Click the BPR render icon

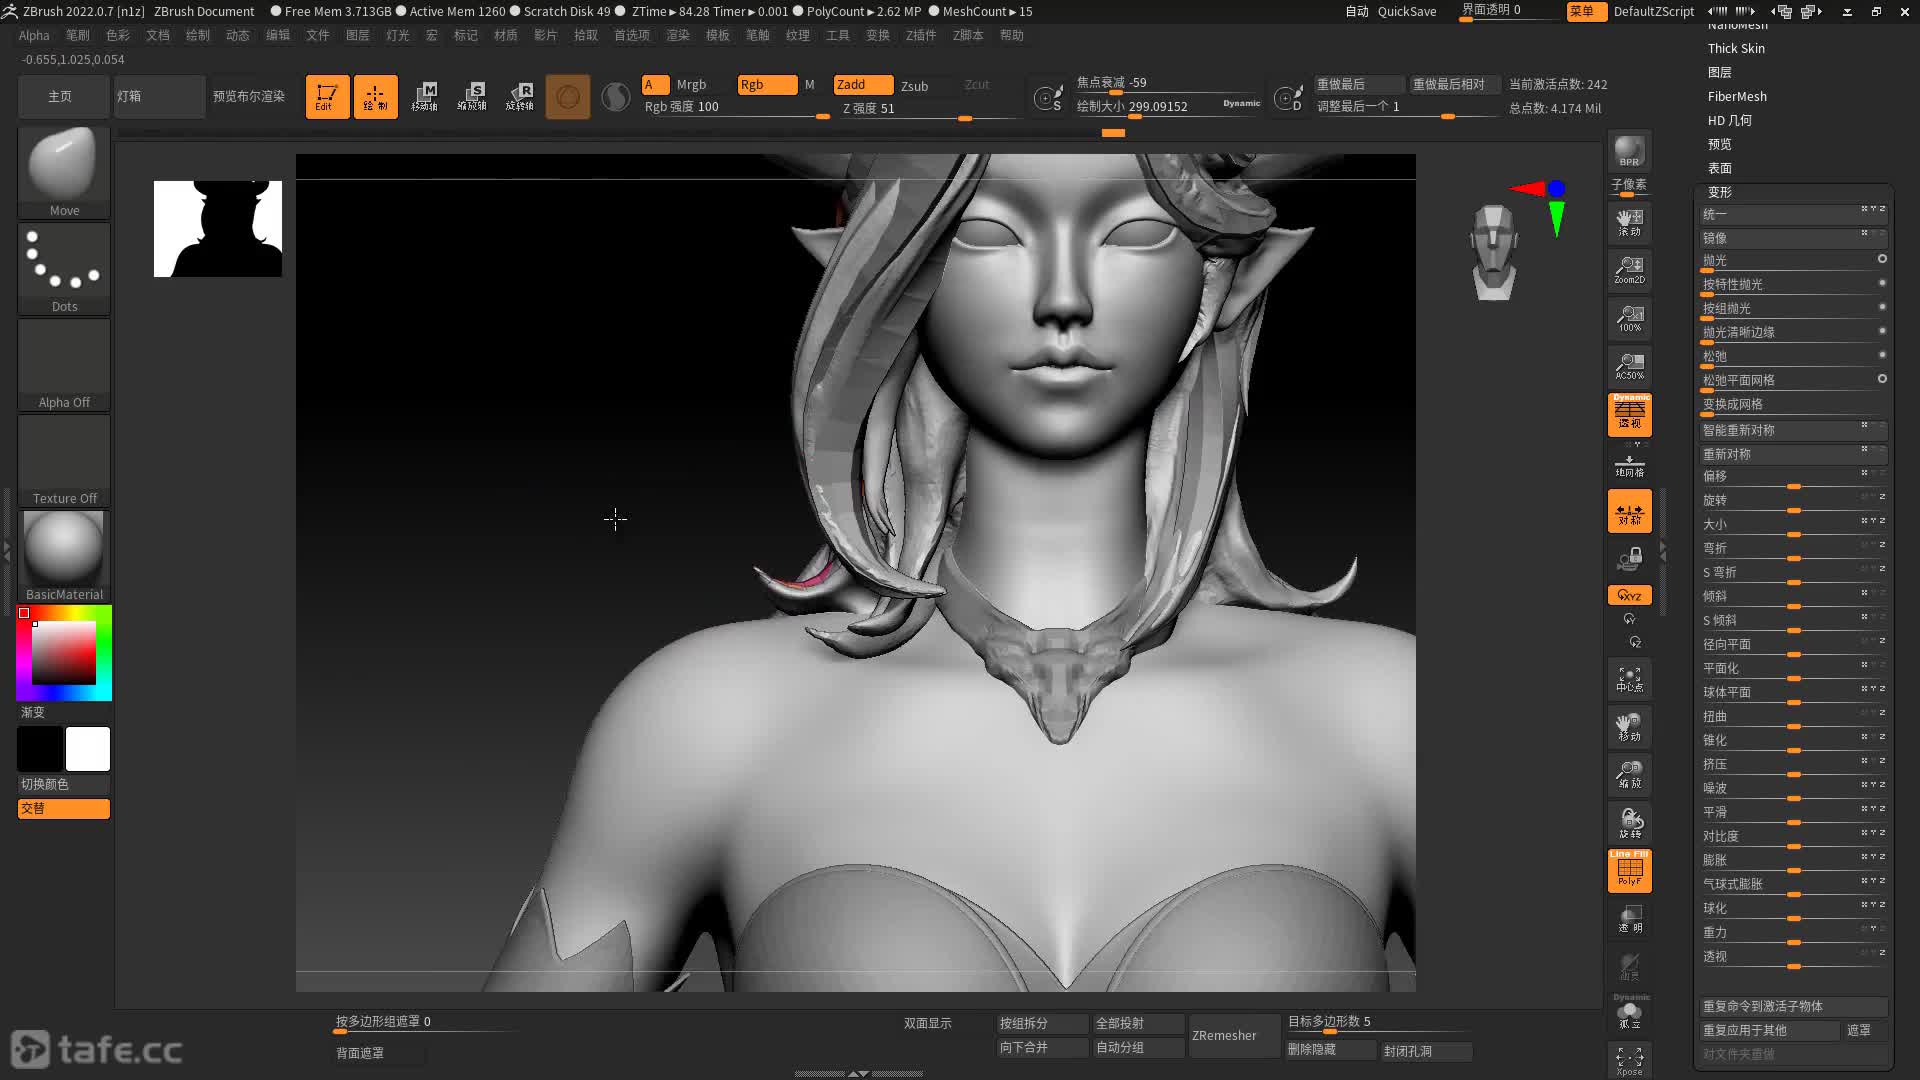click(x=1629, y=151)
